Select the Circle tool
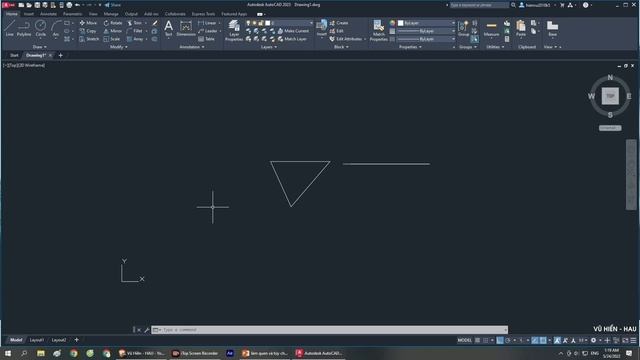Image resolution: width=640 pixels, height=360 pixels. (x=40, y=28)
